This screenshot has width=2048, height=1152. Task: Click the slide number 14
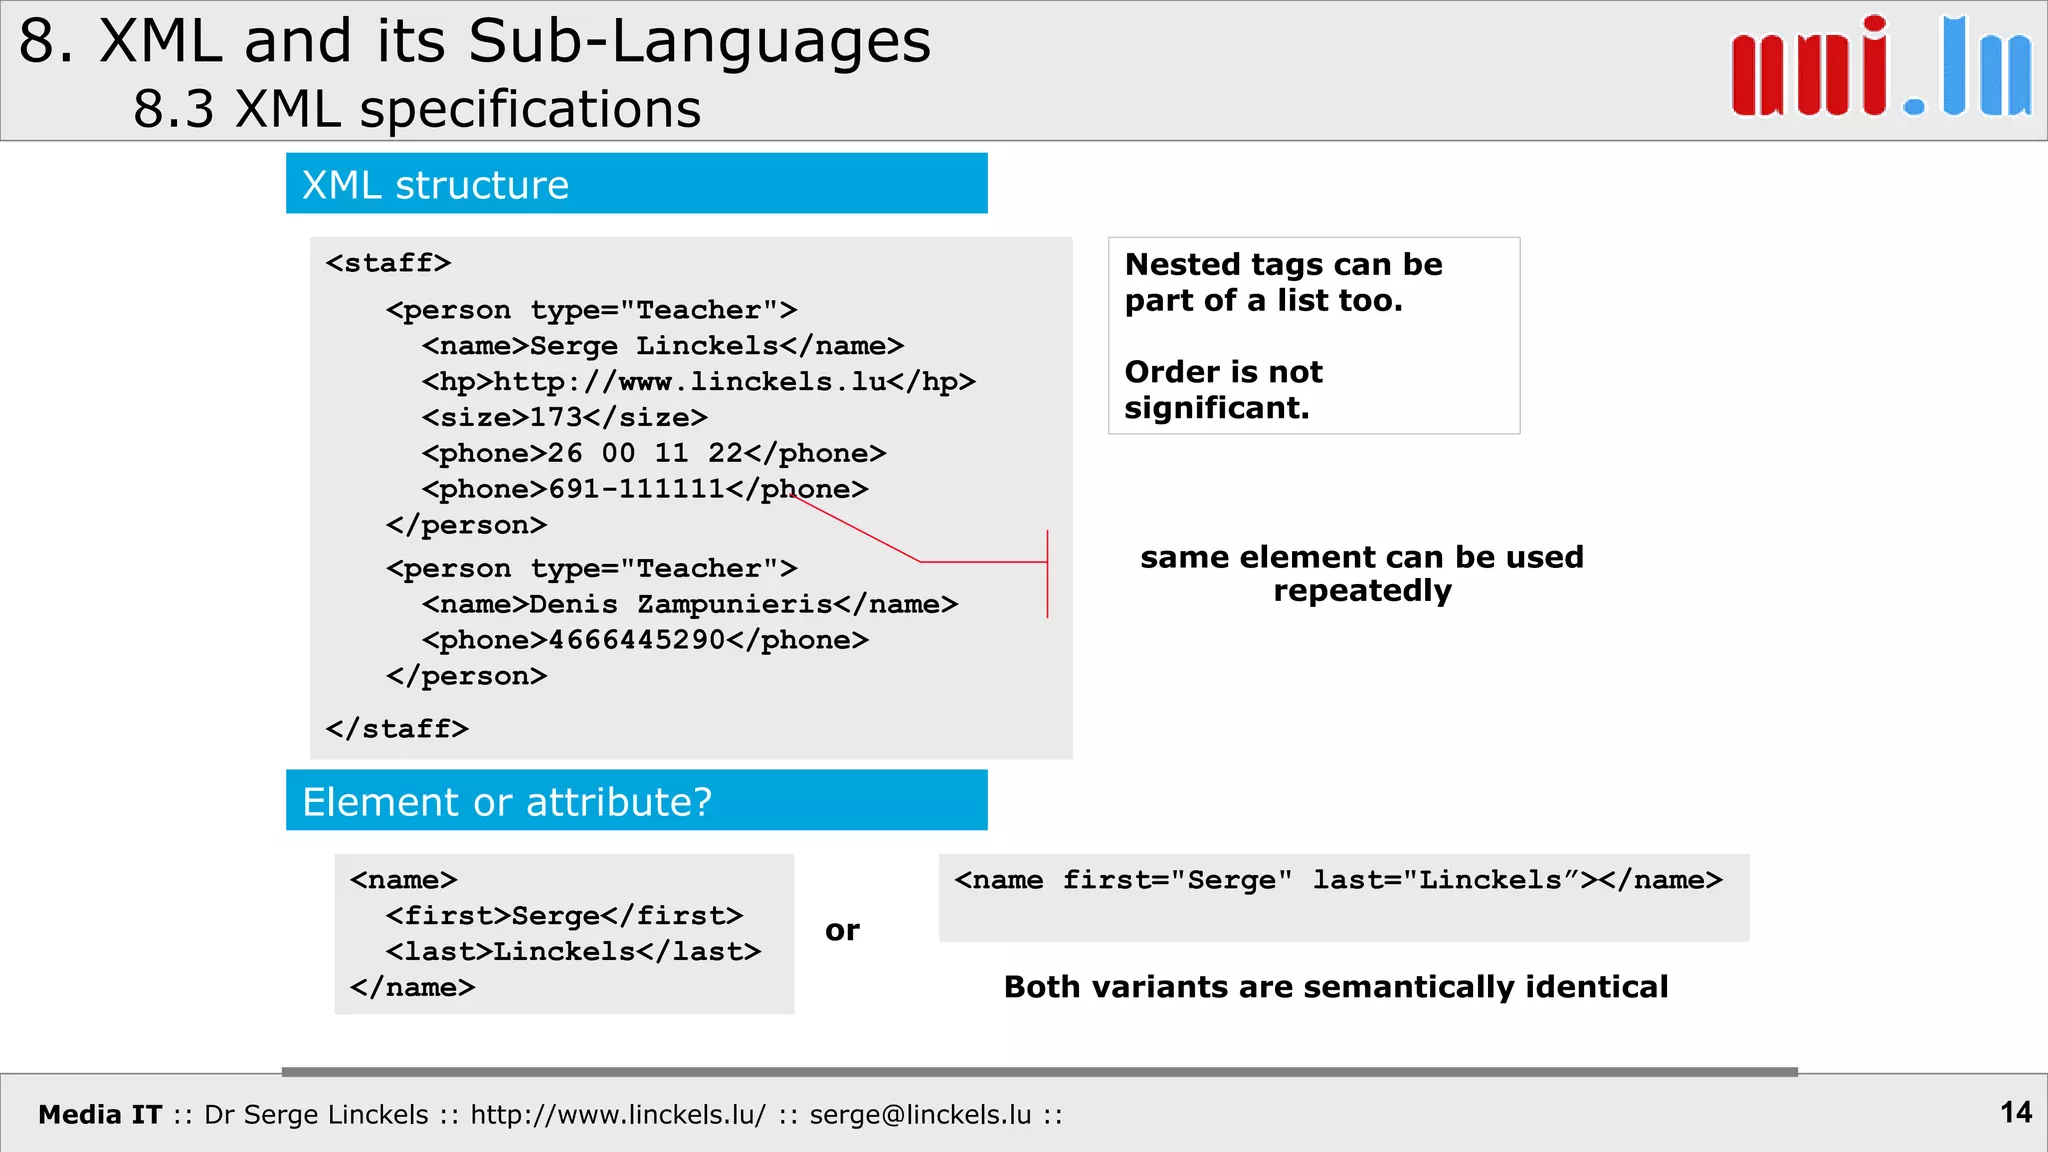tap(2016, 1112)
